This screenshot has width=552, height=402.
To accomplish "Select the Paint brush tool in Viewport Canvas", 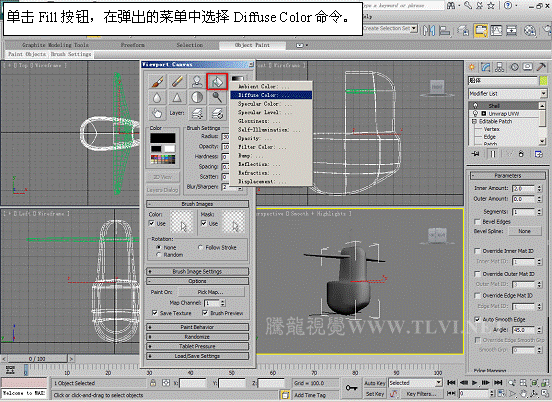I will point(157,82).
